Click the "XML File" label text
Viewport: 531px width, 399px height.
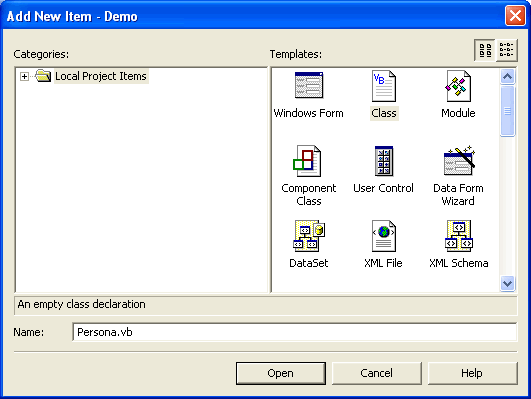[383, 263]
